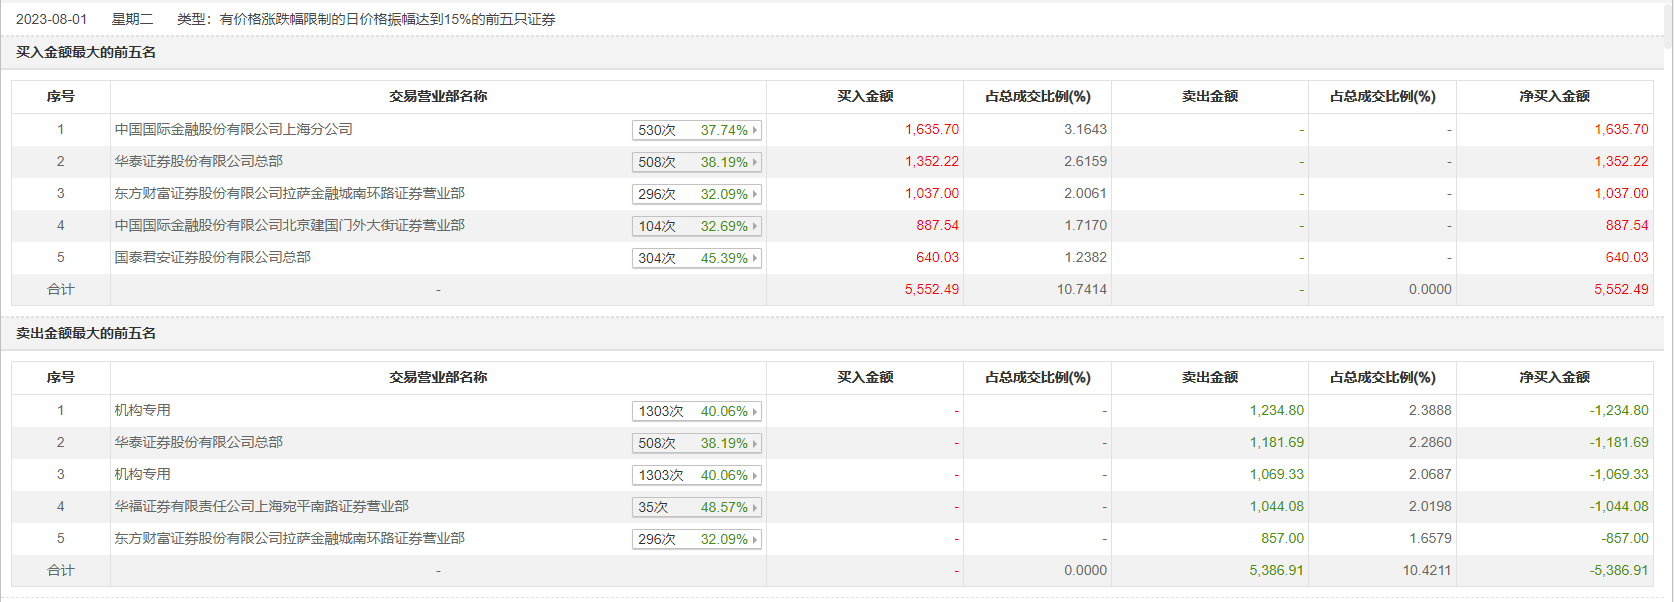Open the 296次 32.09% box in the sell table

[x=696, y=539]
